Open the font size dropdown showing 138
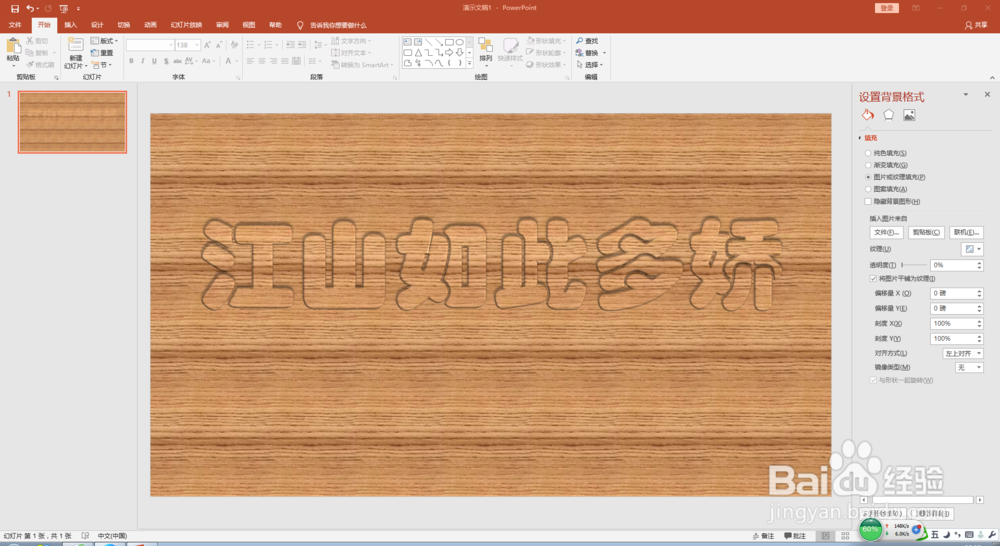The width and height of the screenshot is (1000, 546). tap(198, 45)
